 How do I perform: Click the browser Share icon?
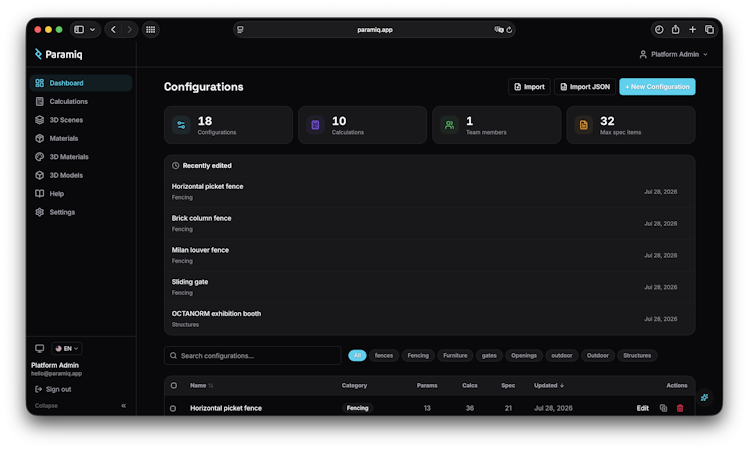tap(675, 30)
